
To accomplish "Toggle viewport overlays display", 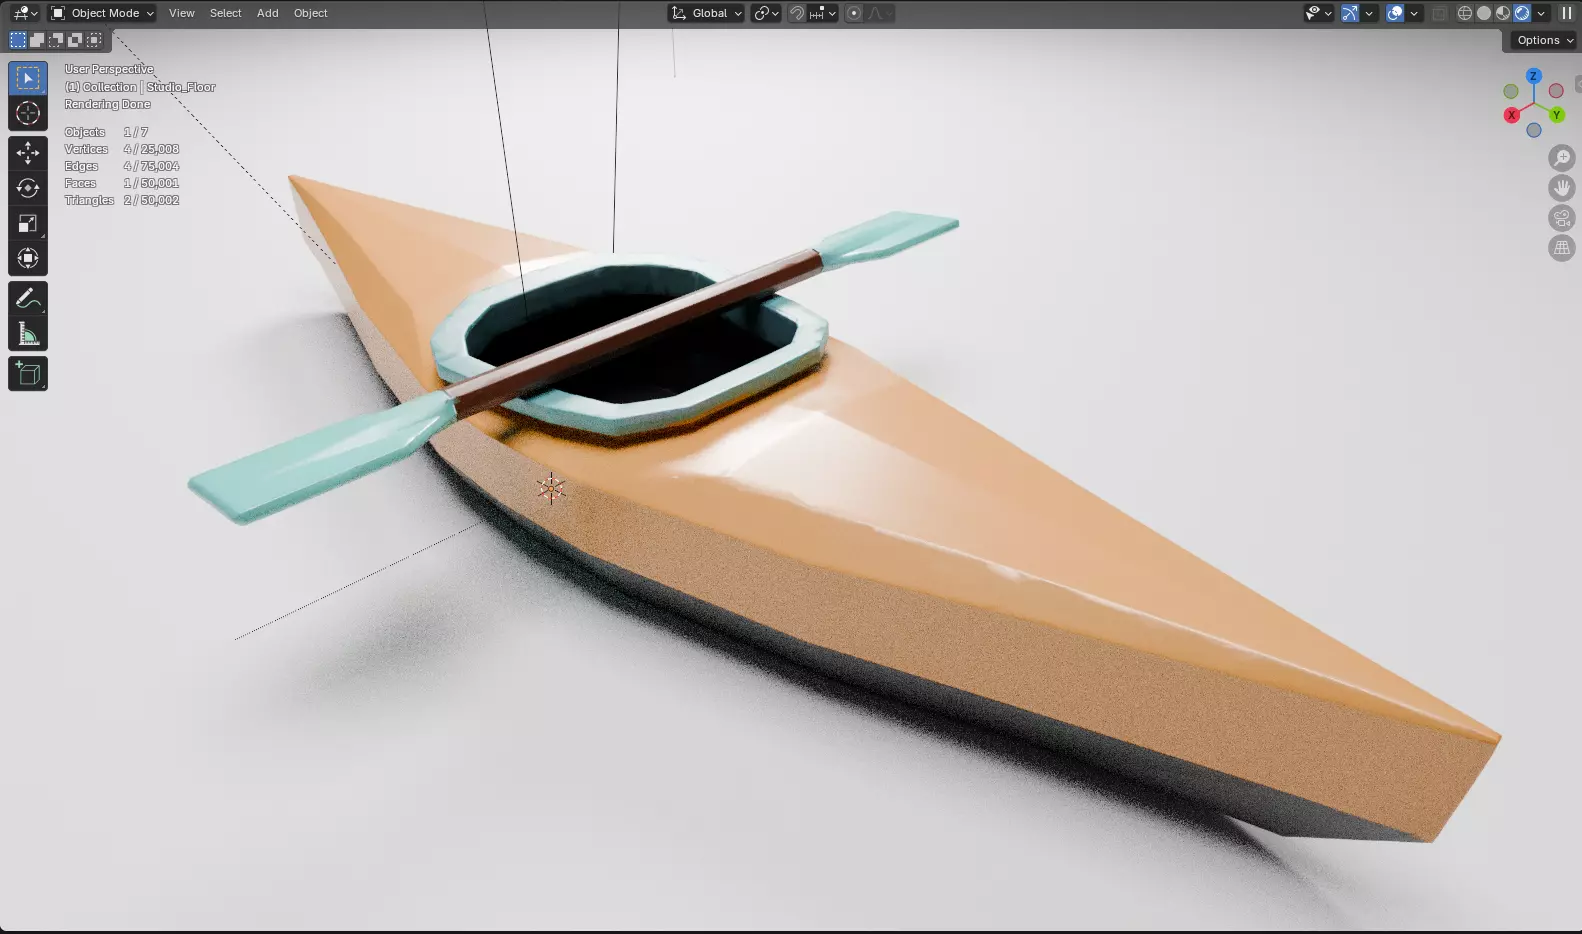I will coord(1395,13).
